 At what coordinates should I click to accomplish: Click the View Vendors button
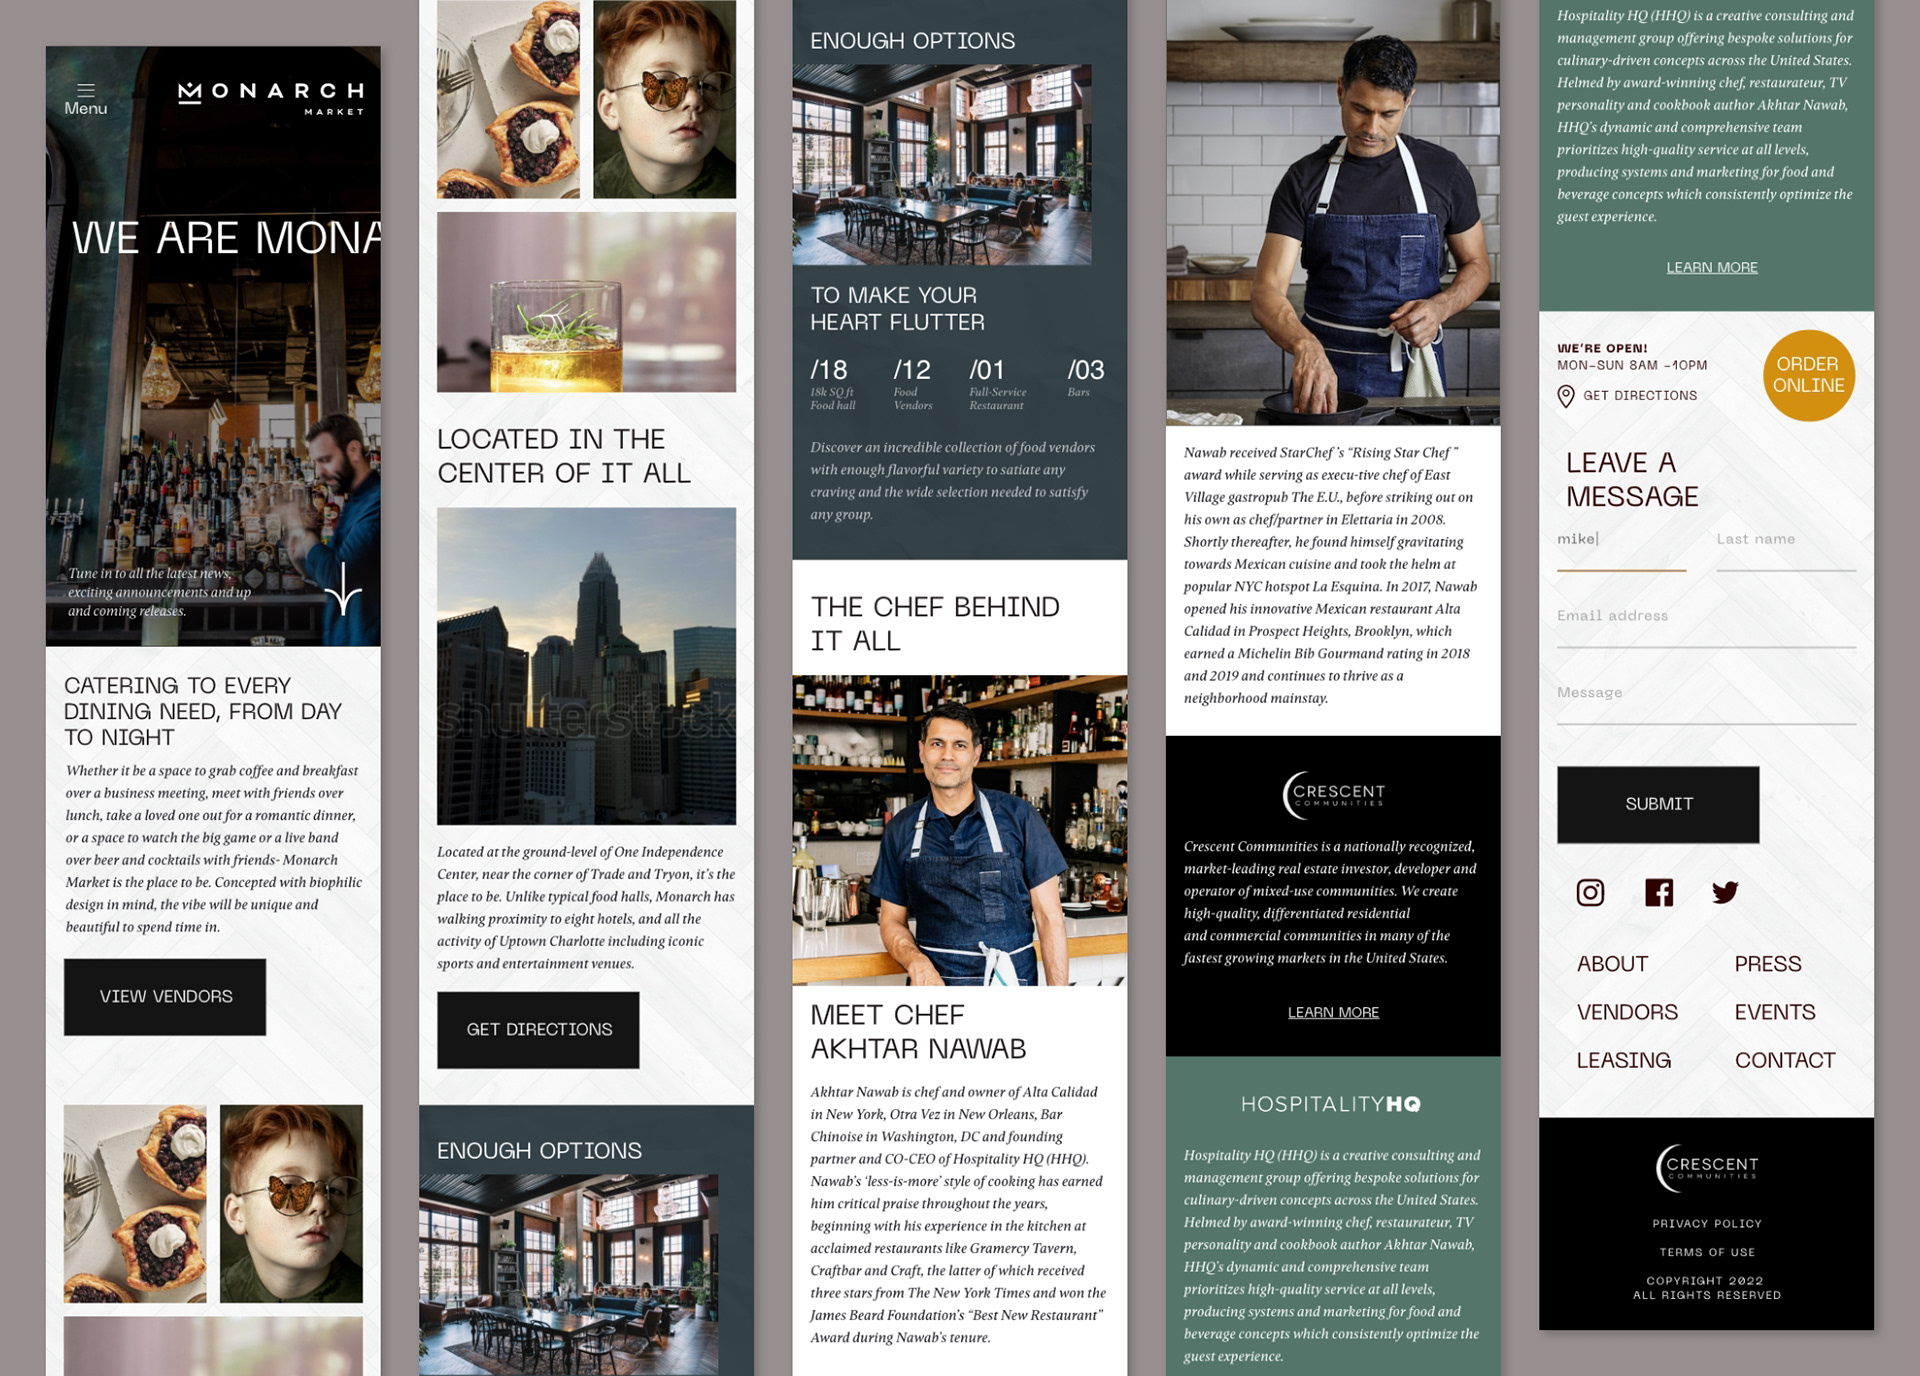coord(165,997)
